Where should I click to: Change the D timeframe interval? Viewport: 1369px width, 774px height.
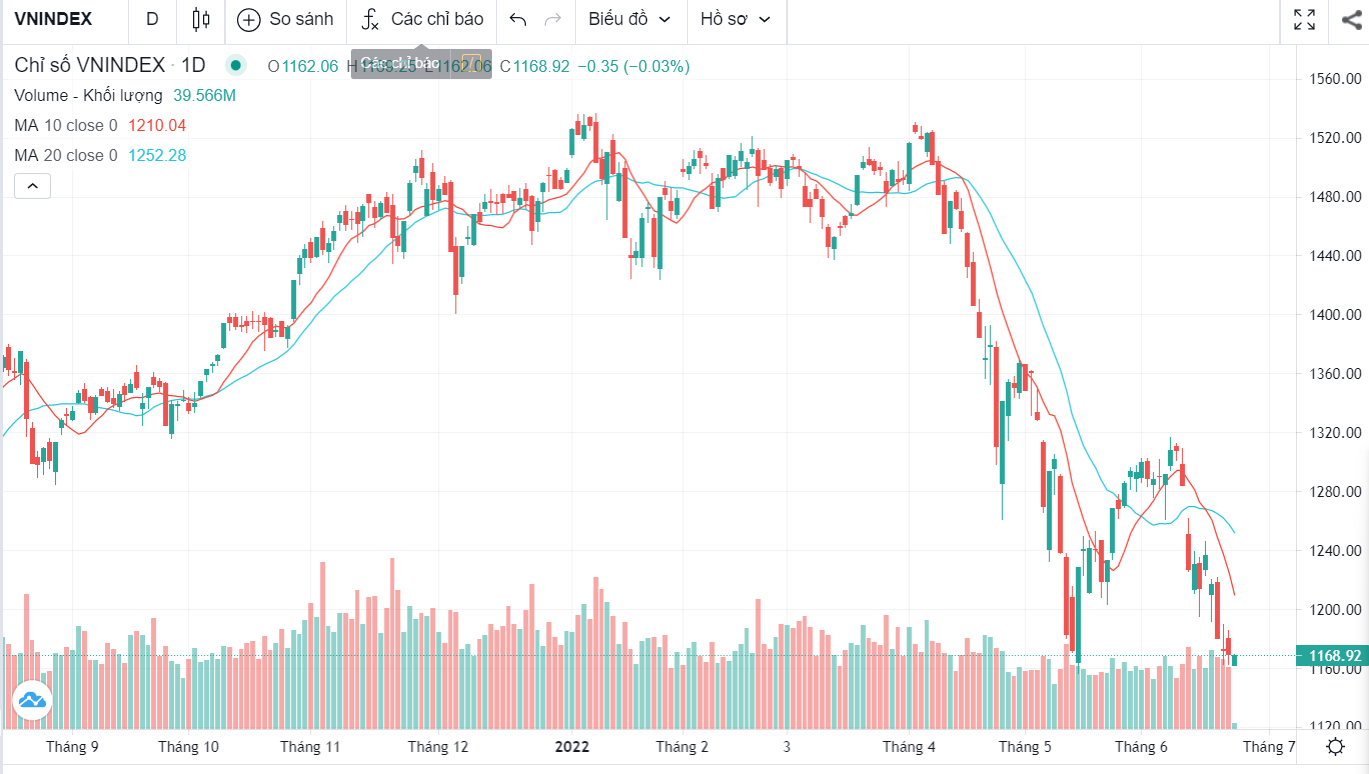(152, 19)
